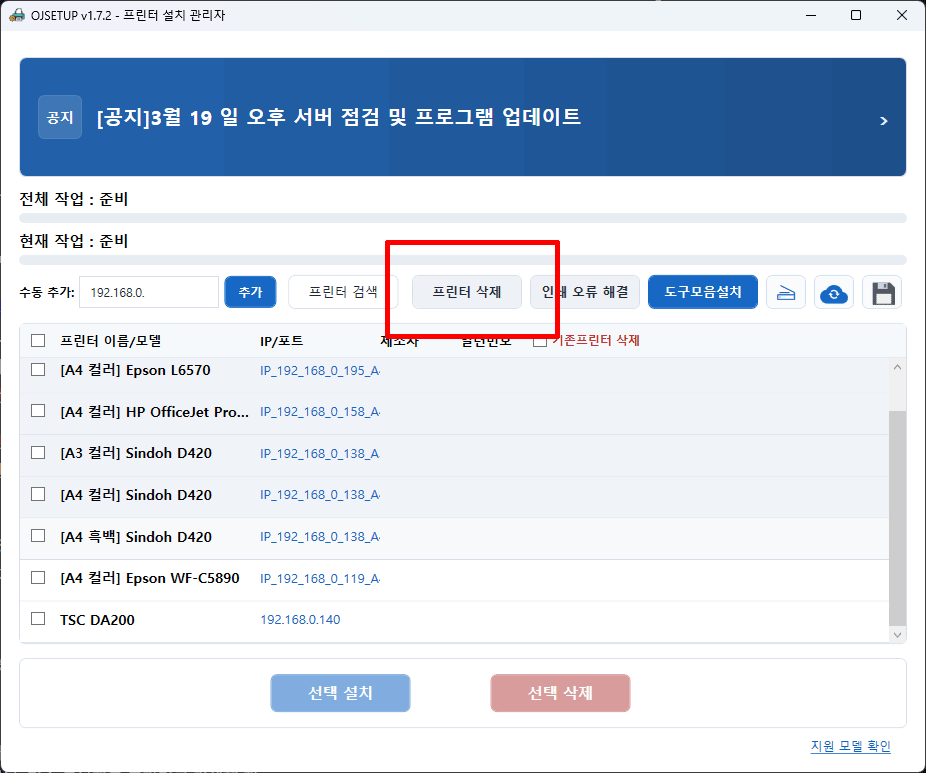Enable the 기존프린터 삭제 checkbox

[540, 340]
